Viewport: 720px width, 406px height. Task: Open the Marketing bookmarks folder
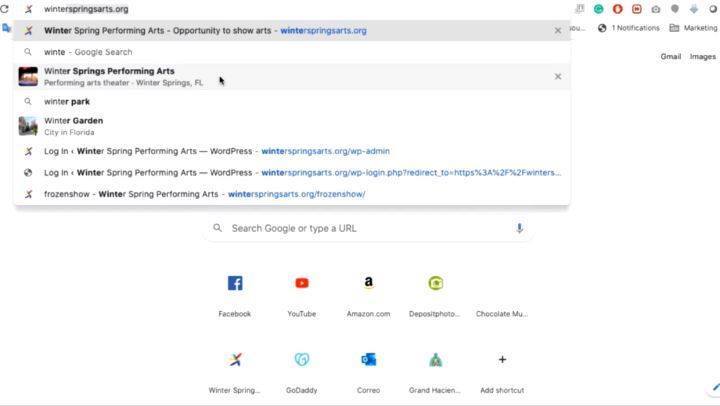tap(694, 28)
